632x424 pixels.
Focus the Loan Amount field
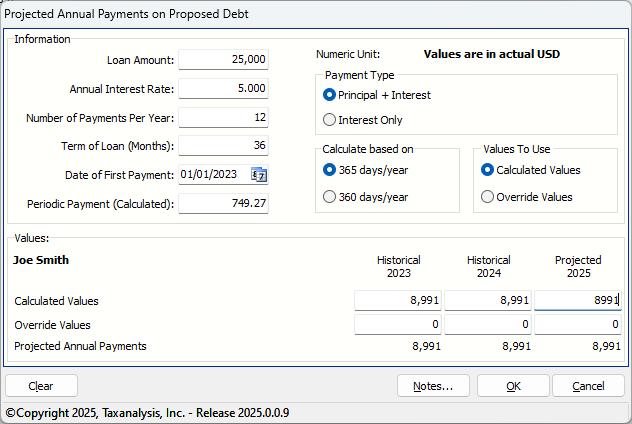[223, 59]
